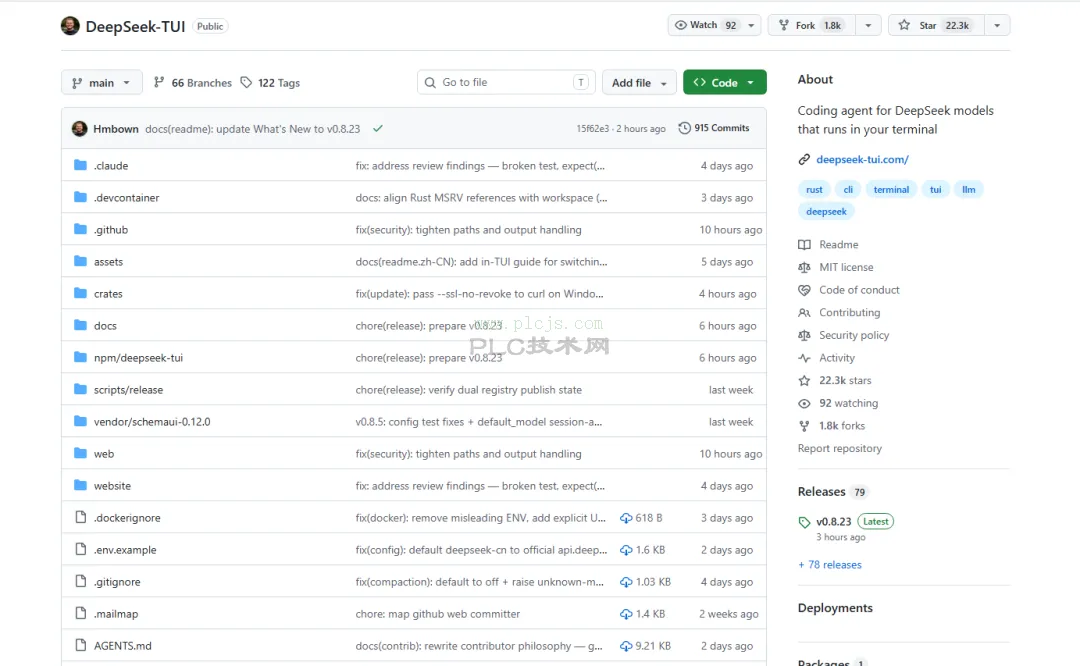This screenshot has width=1080, height=666.
Task: Click download icon for .mailmap 1.4 KB
Action: (x=626, y=614)
